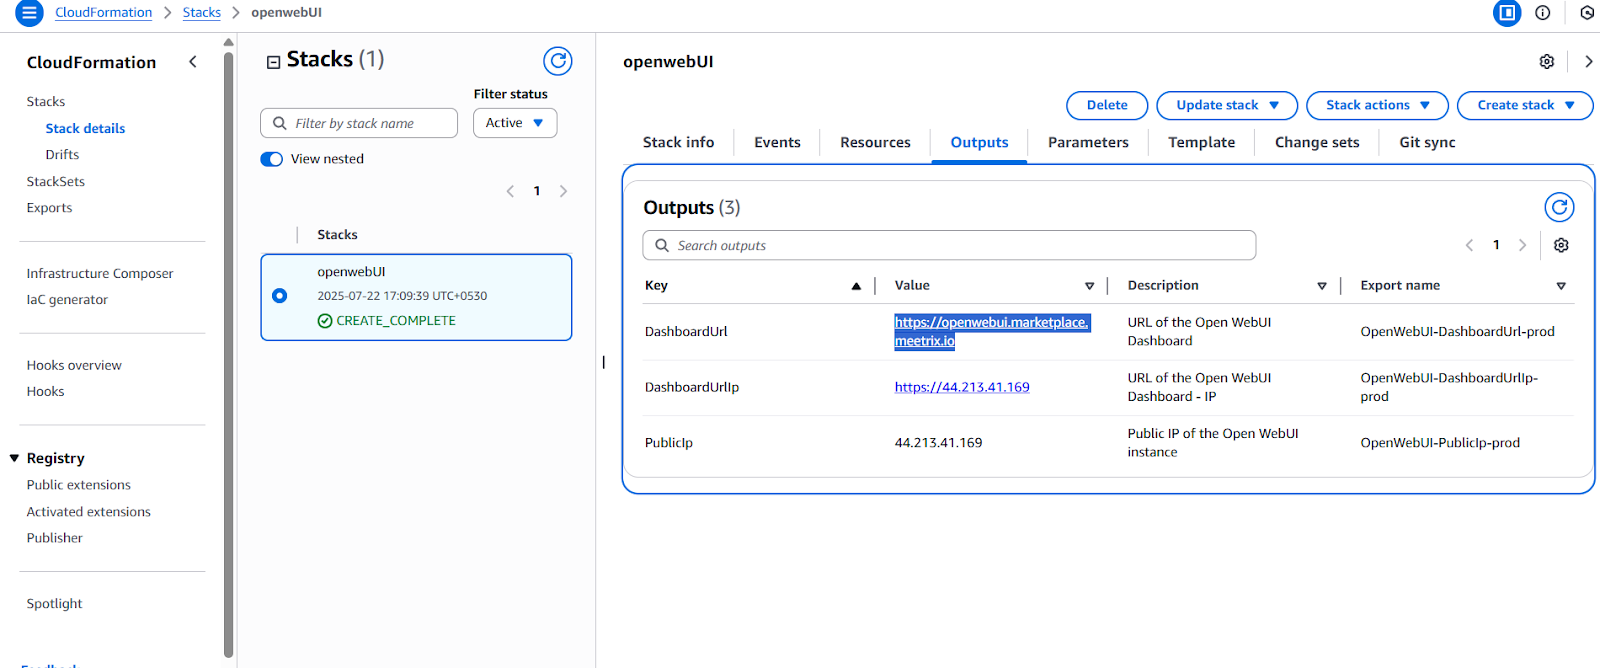Sort outputs by Export name arrow
Screen dimensions: 1600x668
[1561, 286]
